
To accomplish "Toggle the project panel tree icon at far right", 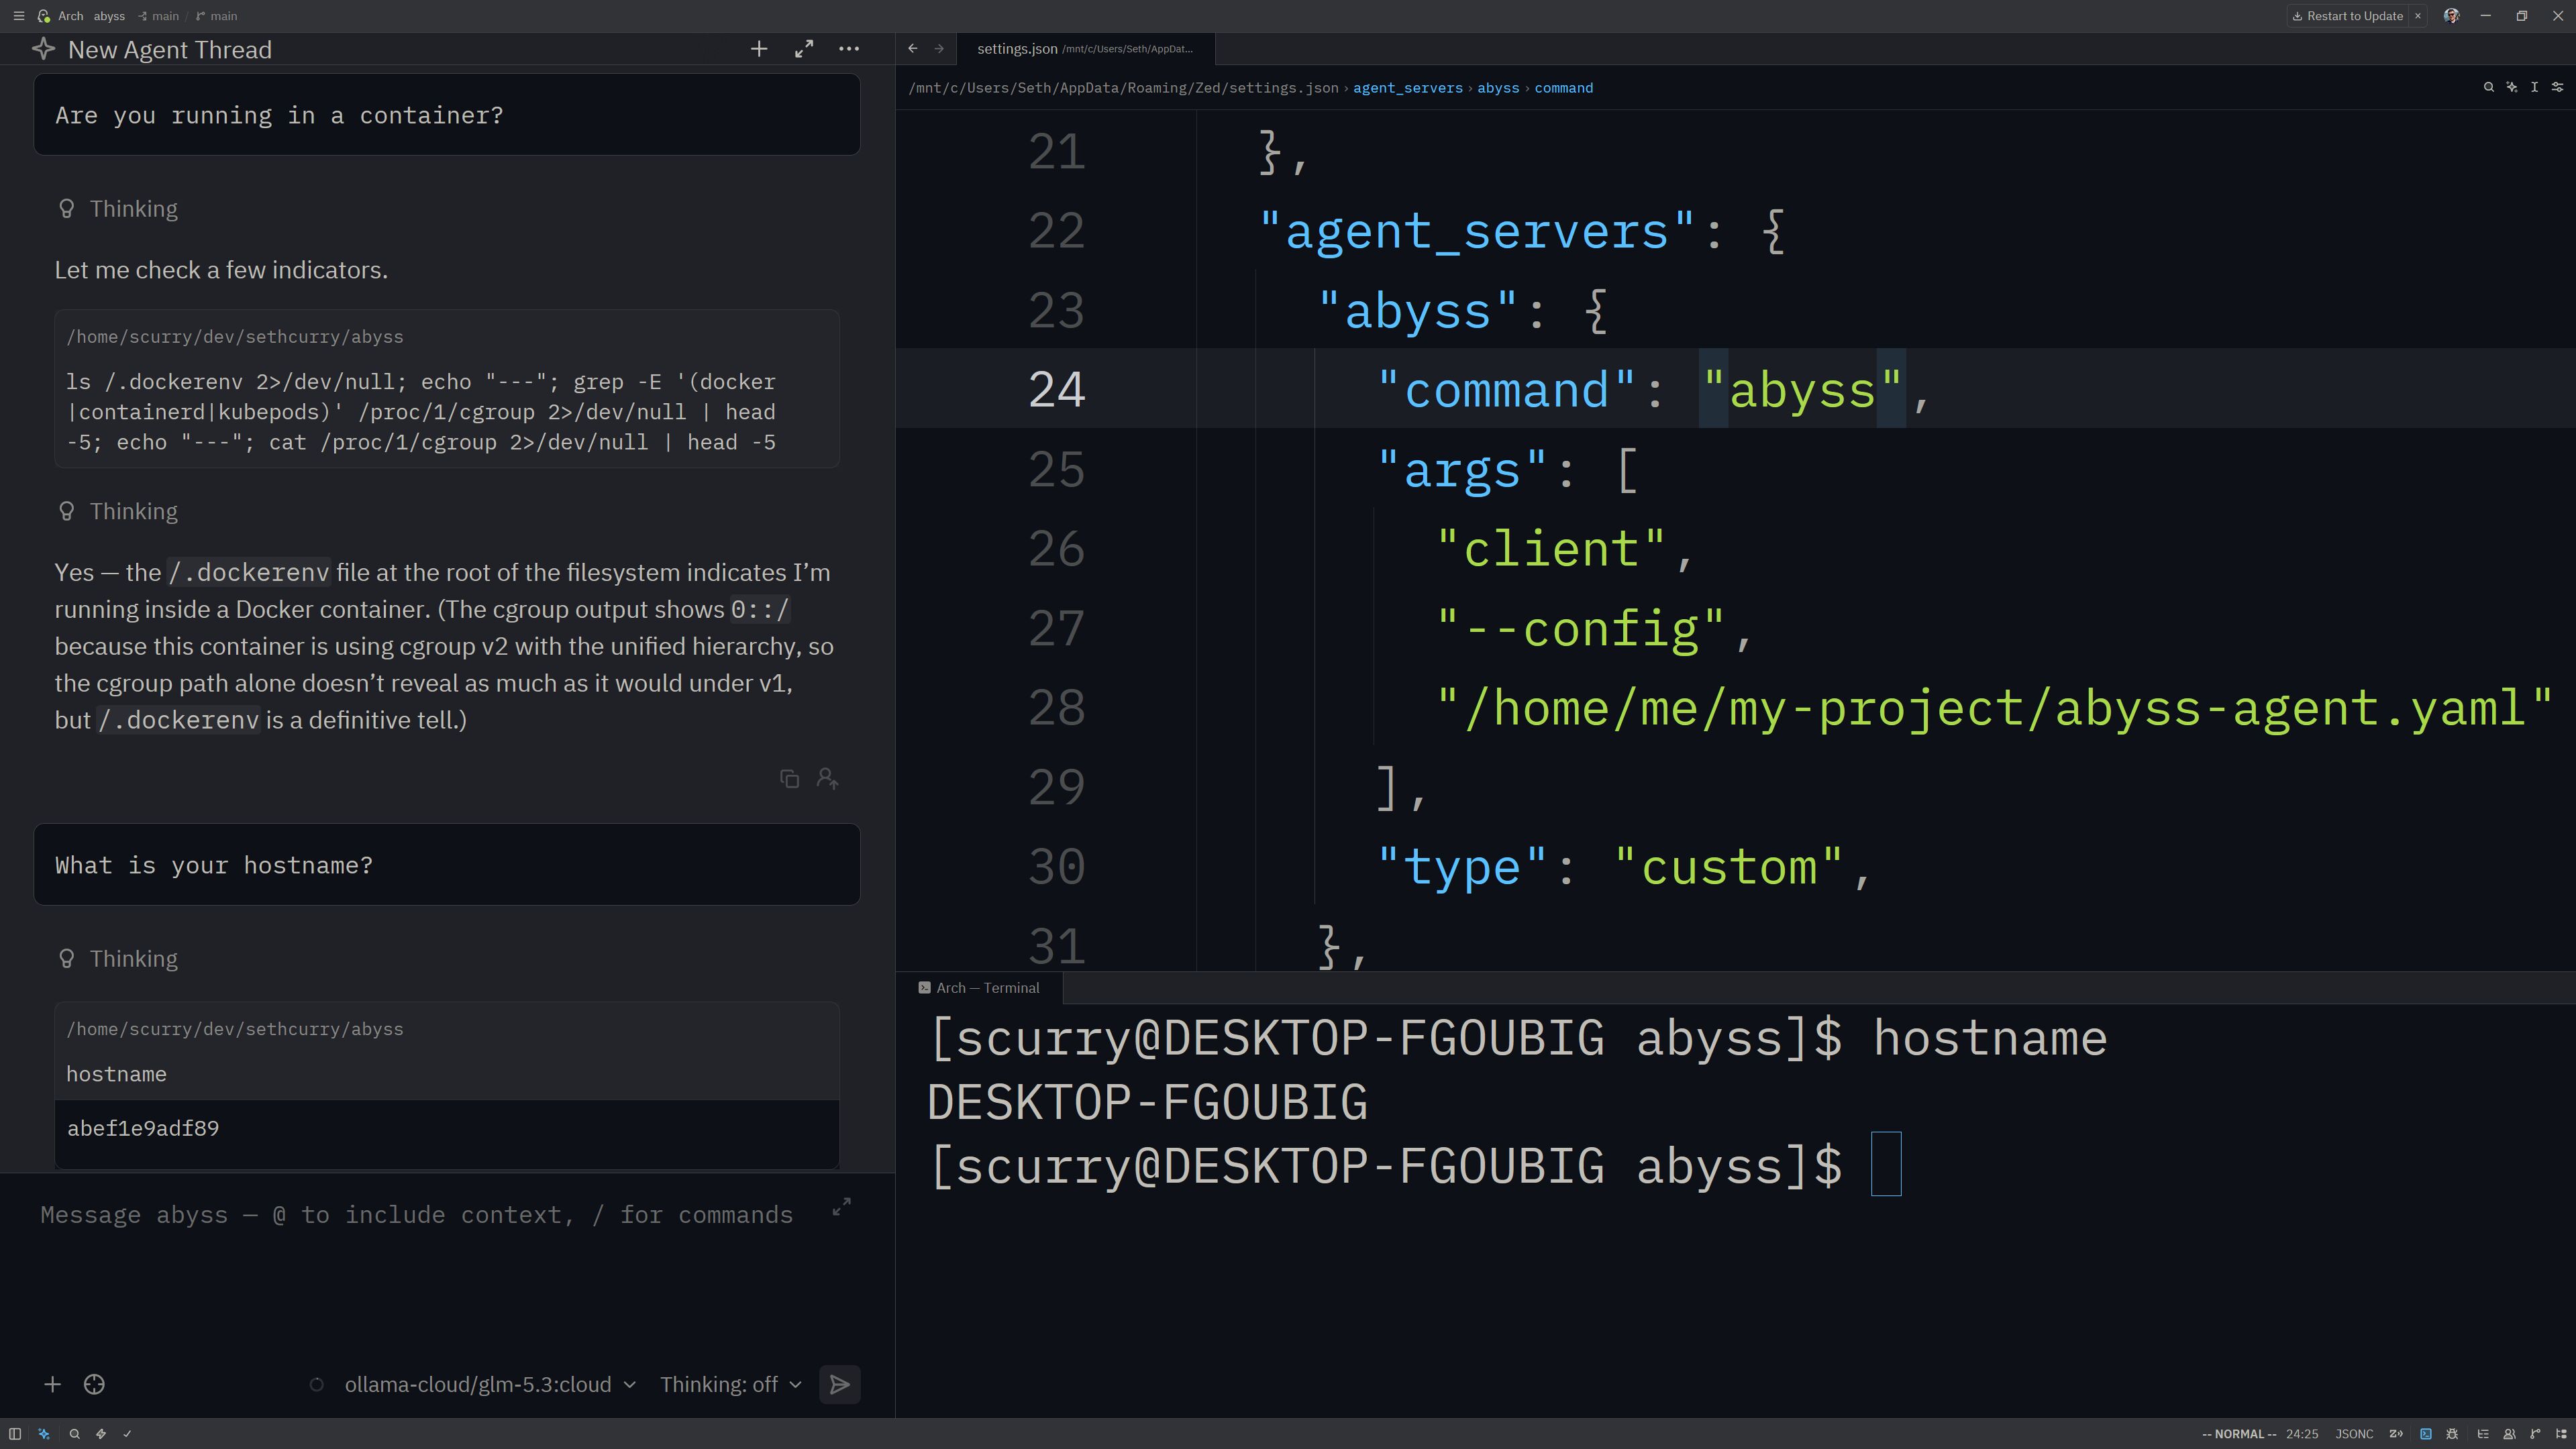I will click(2561, 1433).
